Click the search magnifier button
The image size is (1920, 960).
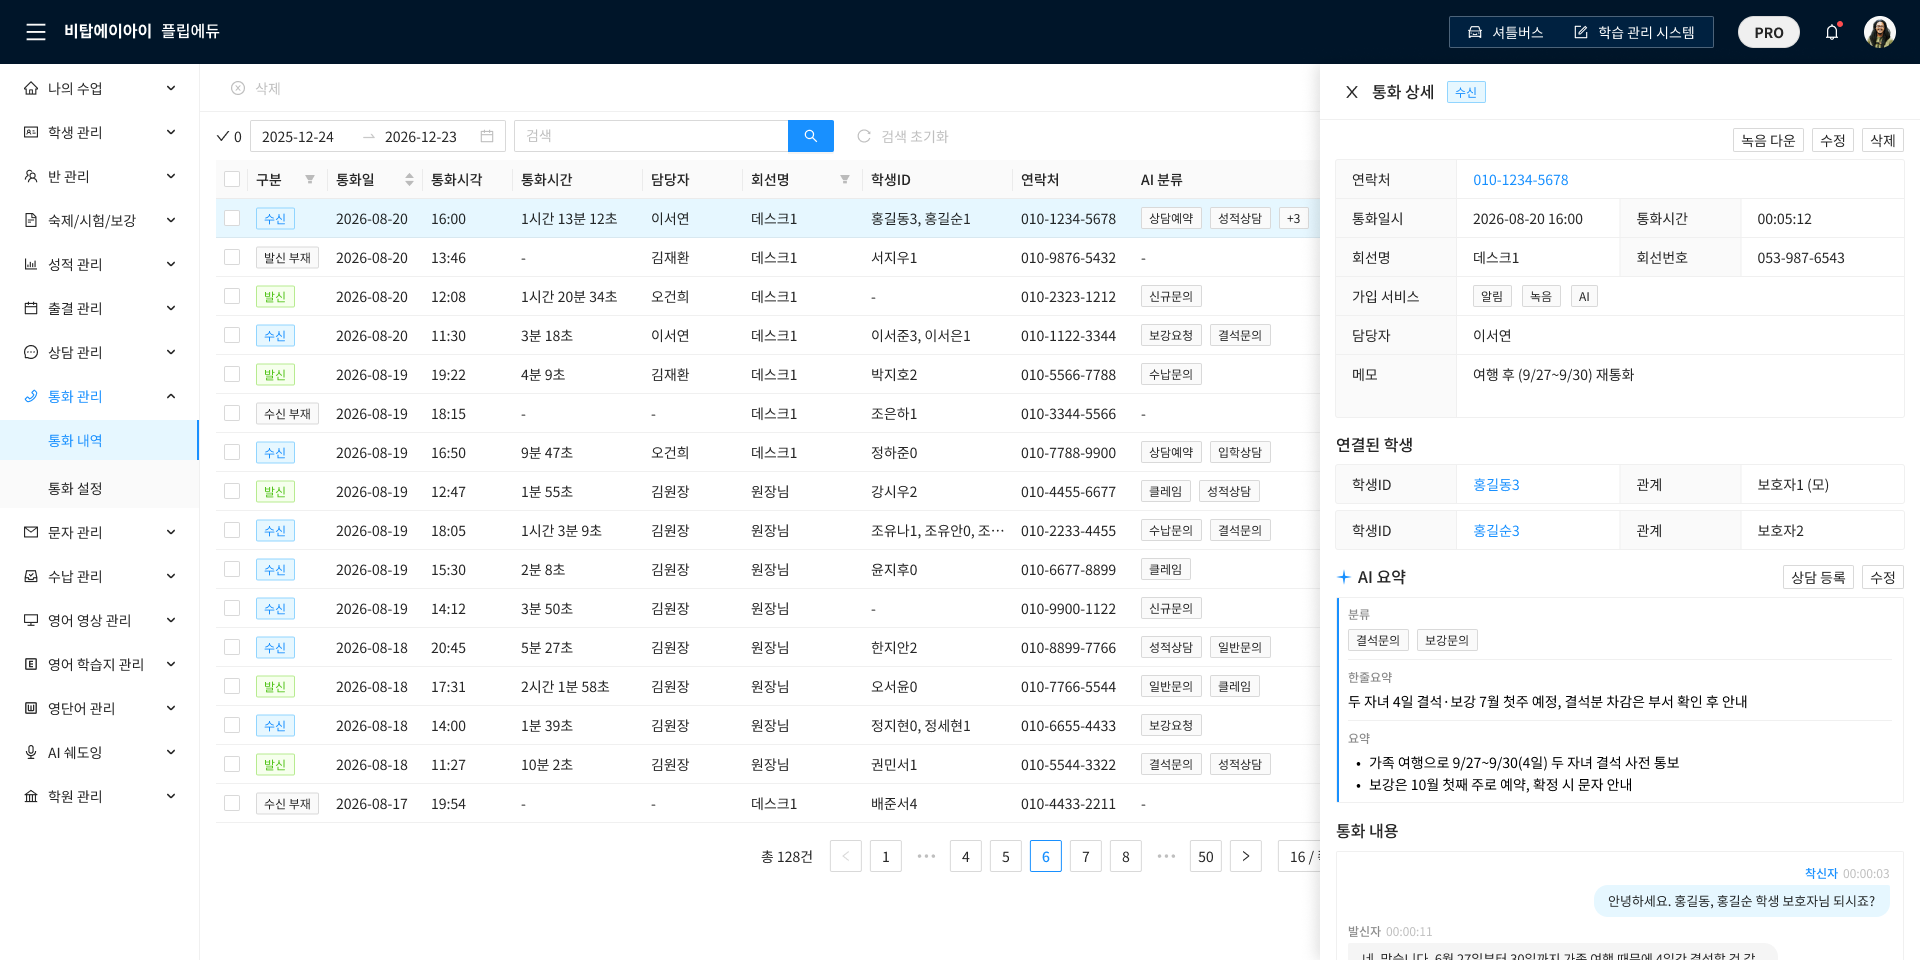click(811, 136)
